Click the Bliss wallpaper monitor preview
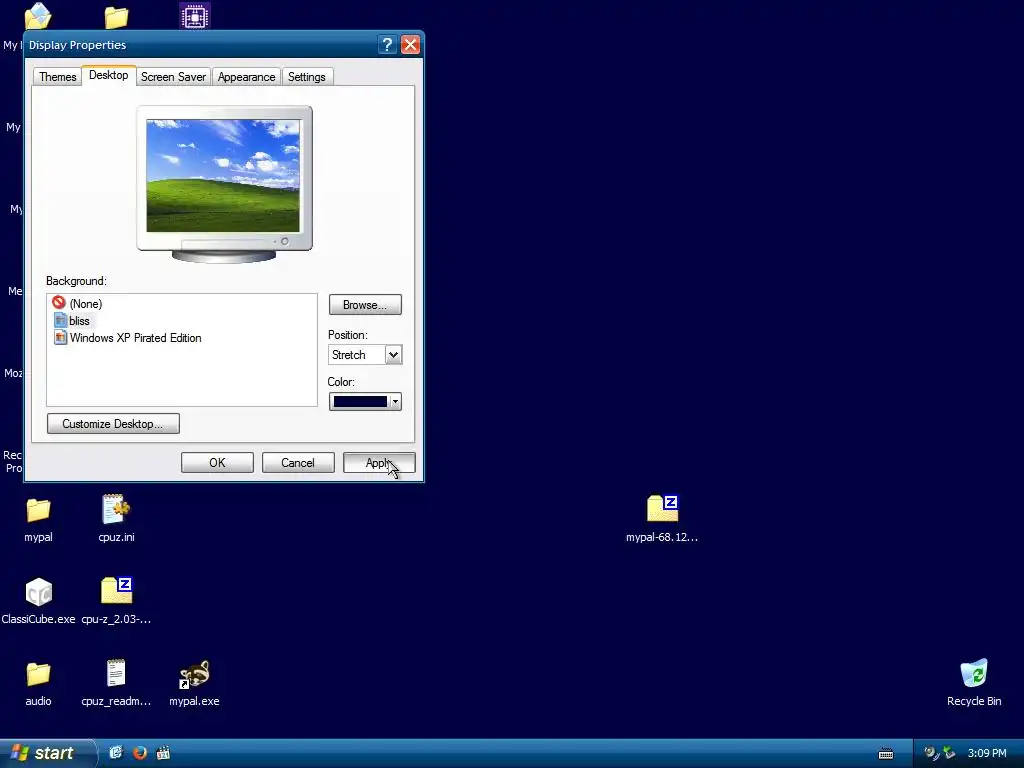The image size is (1024, 768). (223, 176)
